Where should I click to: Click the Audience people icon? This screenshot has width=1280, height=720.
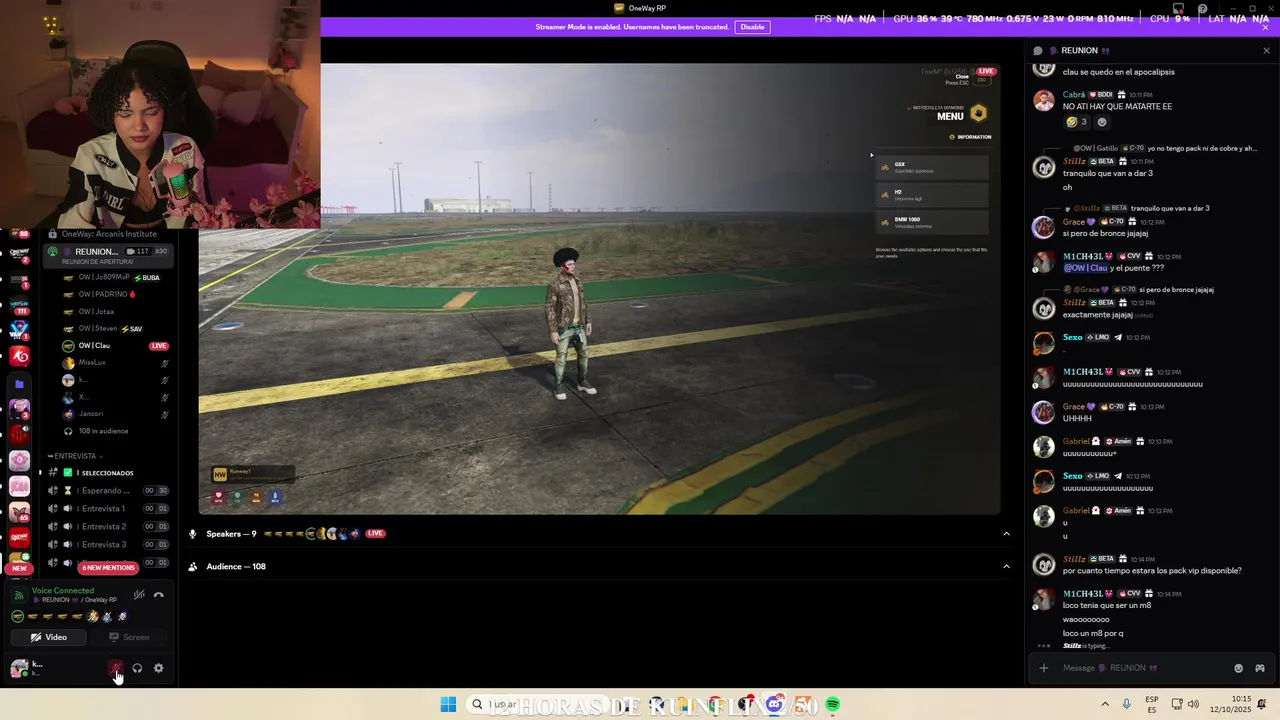pyautogui.click(x=192, y=567)
